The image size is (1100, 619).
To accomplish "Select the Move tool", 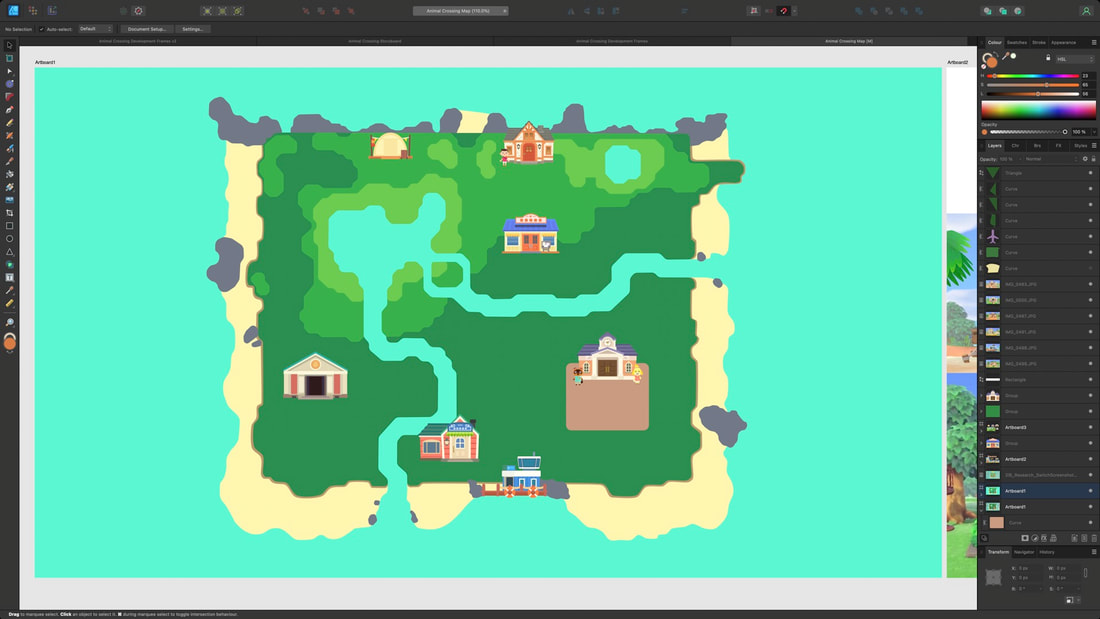I will (9, 45).
